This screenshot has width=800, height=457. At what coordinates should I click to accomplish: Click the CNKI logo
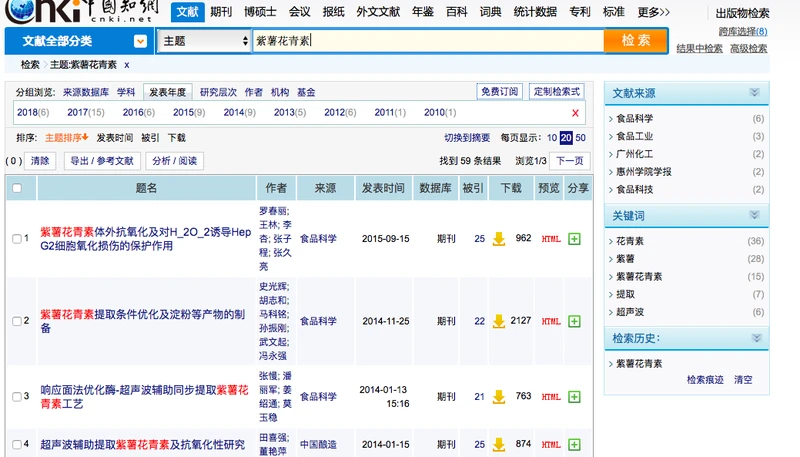[82, 10]
